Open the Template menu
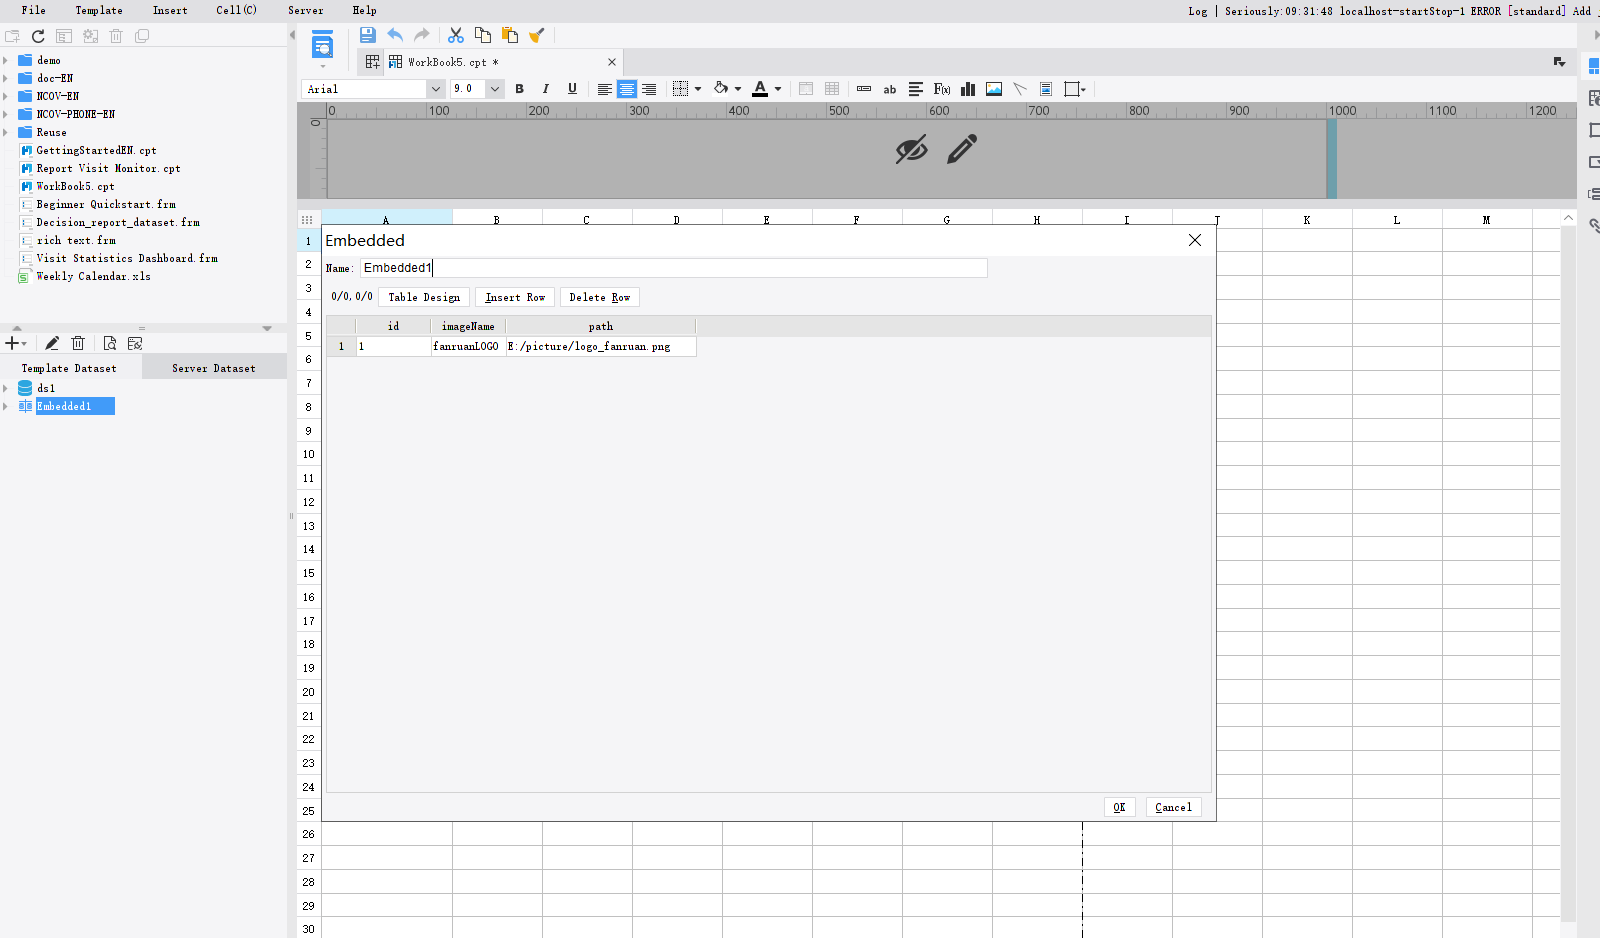 pos(98,11)
